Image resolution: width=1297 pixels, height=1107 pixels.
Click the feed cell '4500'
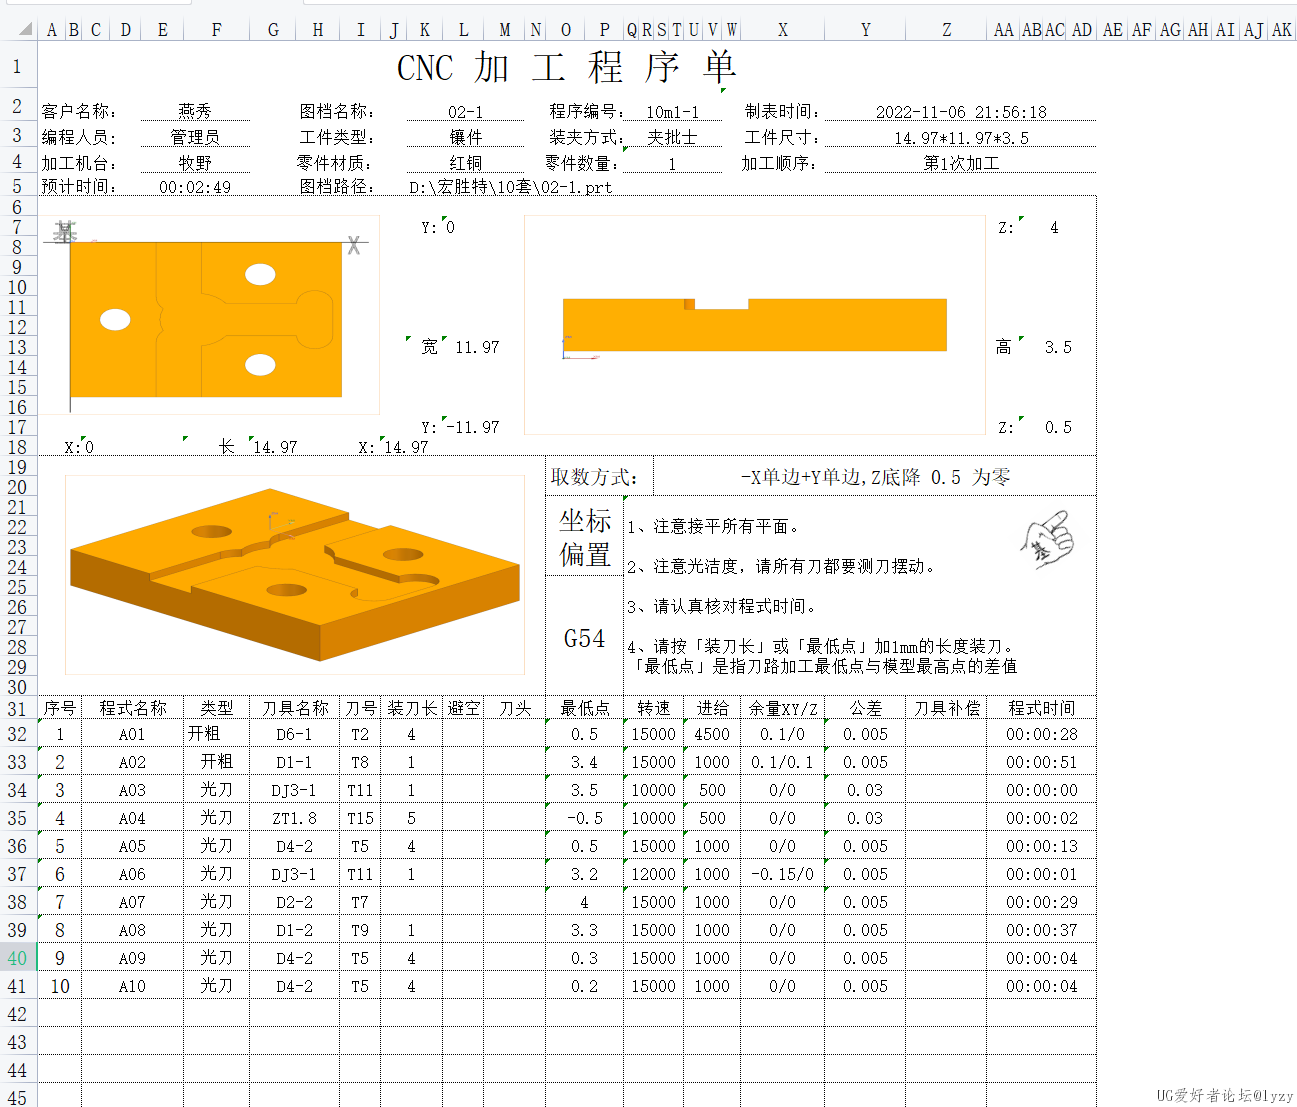[x=712, y=734]
